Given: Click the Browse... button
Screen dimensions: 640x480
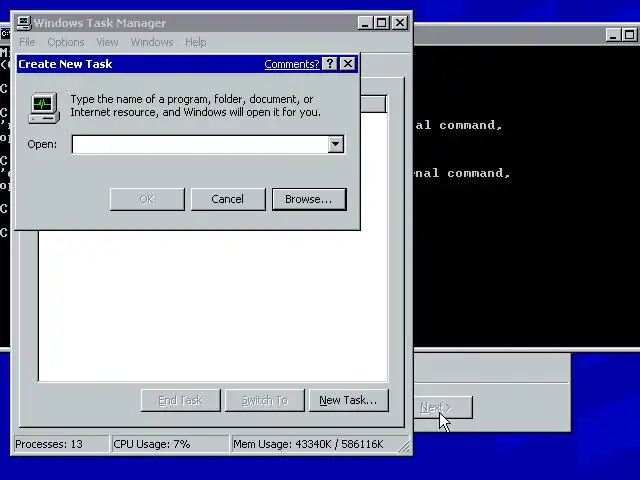Looking at the screenshot, I should click(309, 199).
